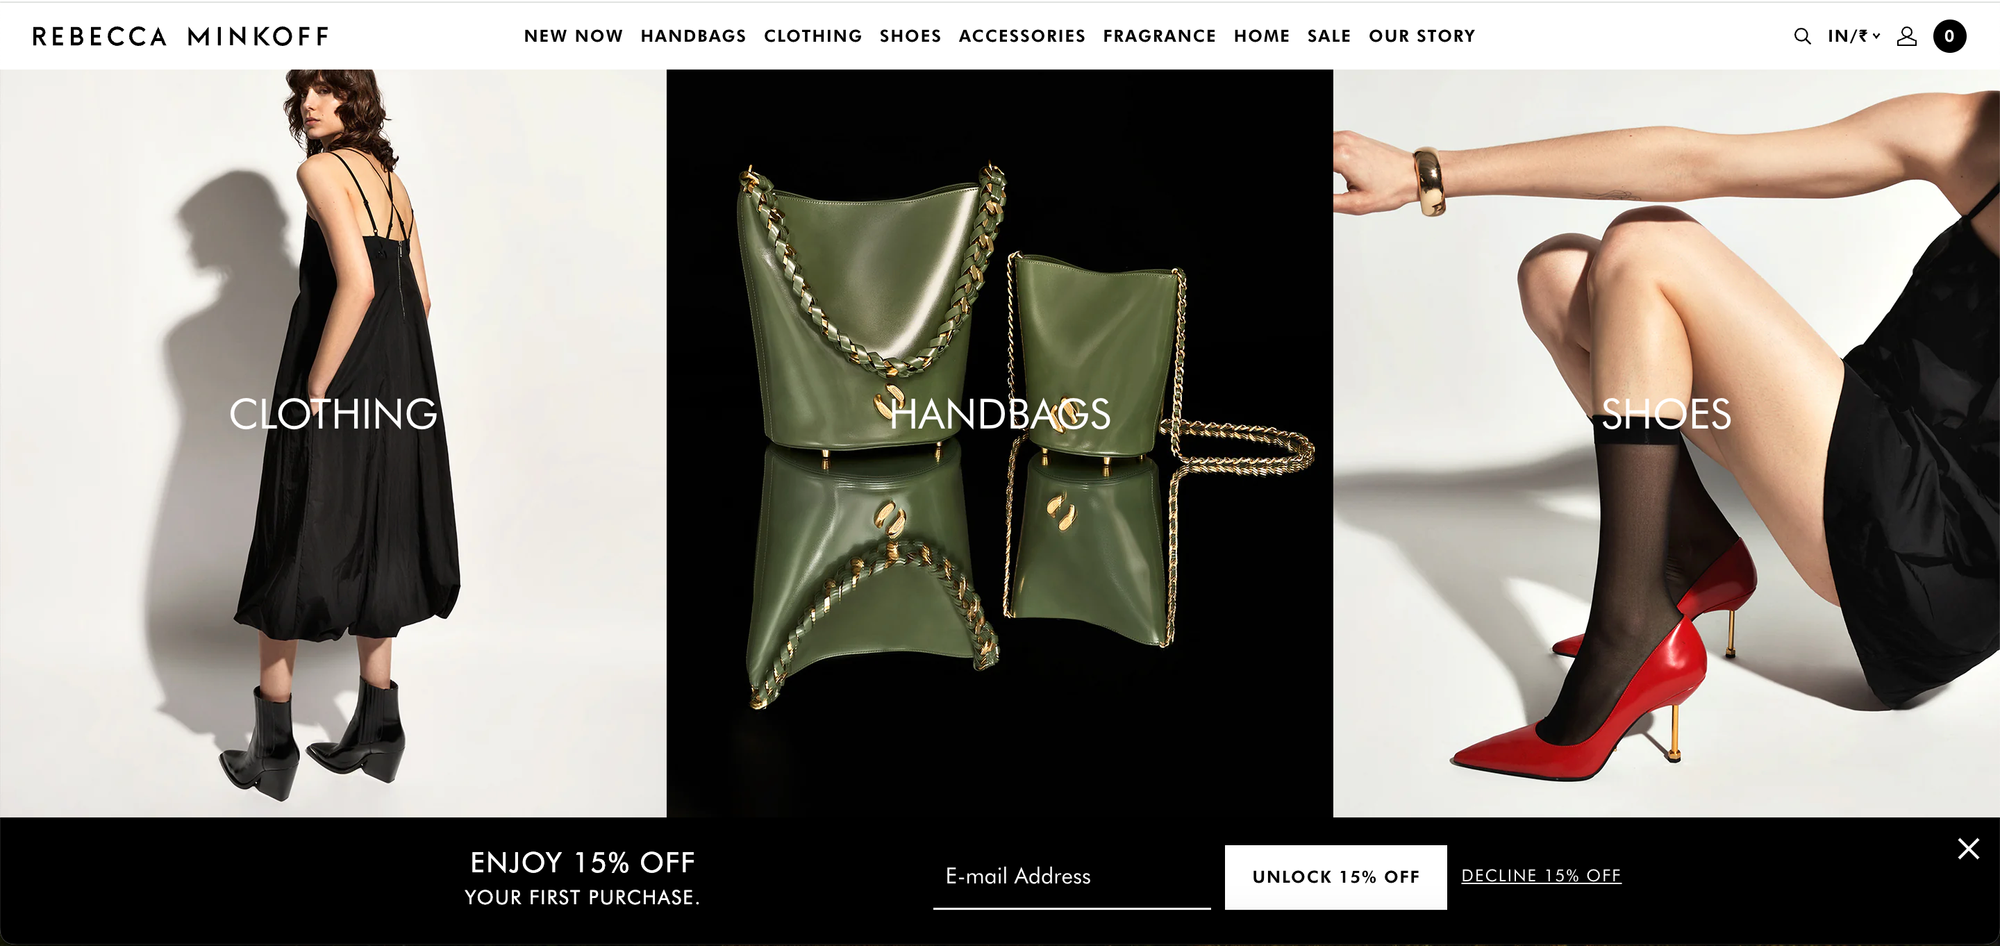This screenshot has width=2000, height=946.
Task: Open the Clothing category image tile
Action: [x=333, y=443]
